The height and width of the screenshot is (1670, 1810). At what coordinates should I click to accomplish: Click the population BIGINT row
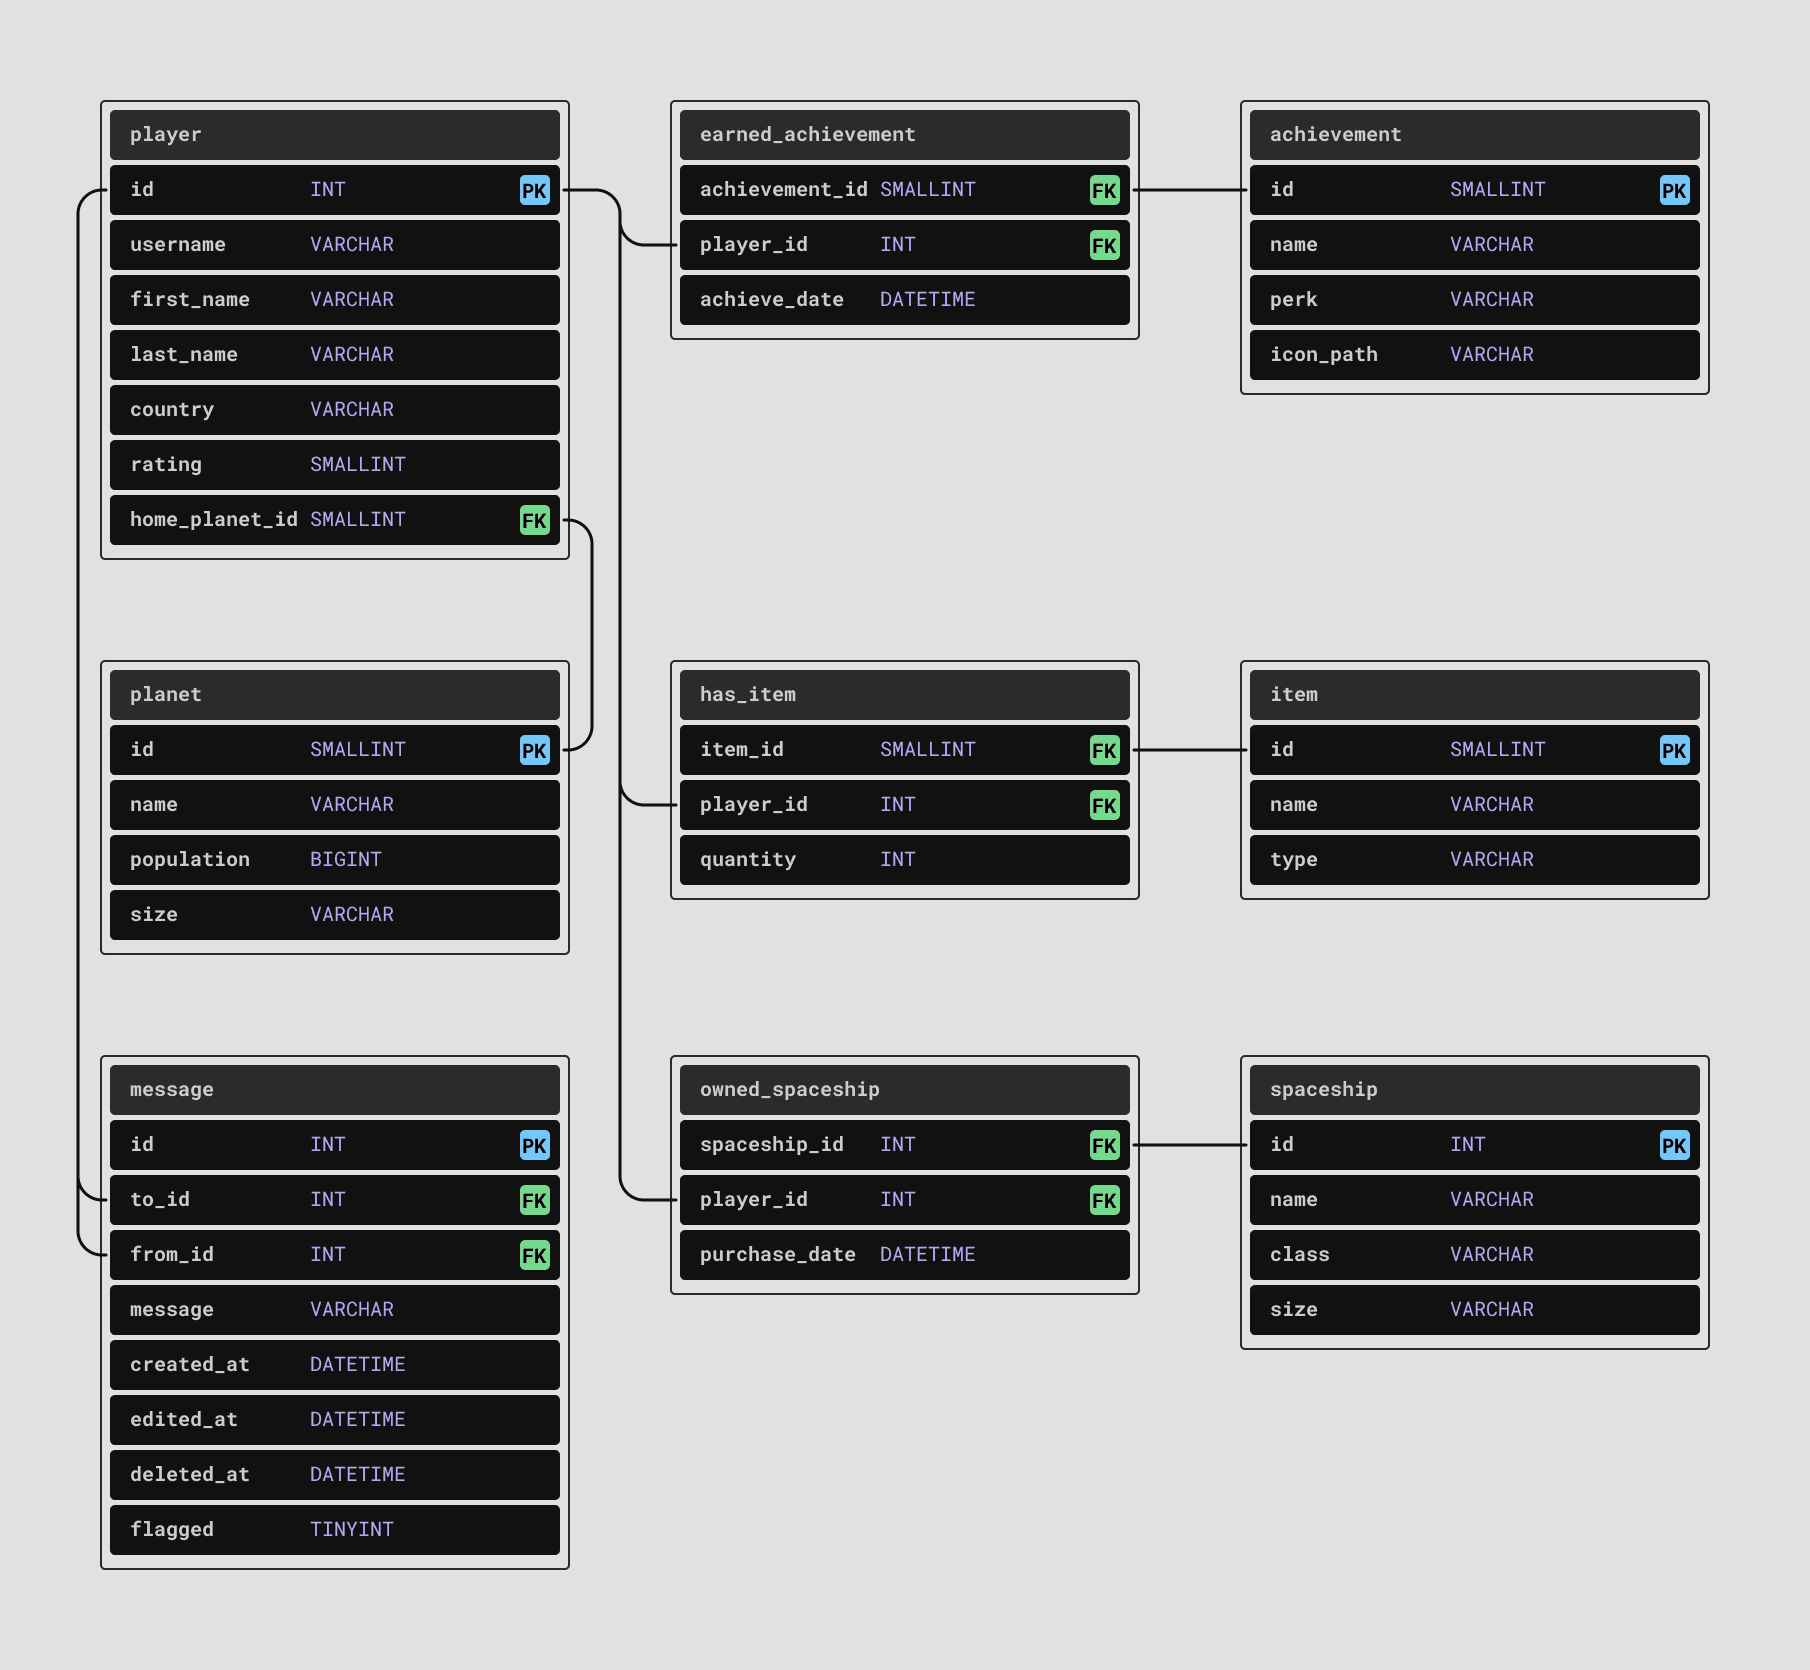(335, 860)
